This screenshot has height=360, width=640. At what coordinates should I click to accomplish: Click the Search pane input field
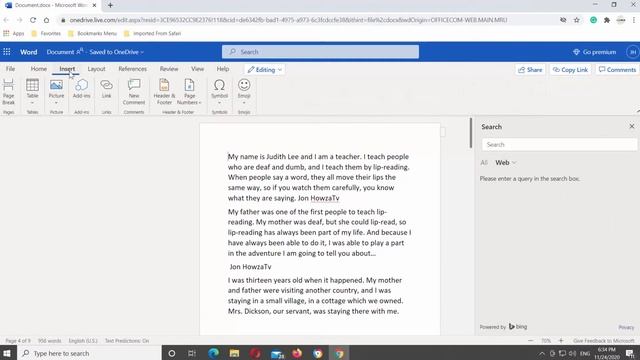tap(559, 144)
